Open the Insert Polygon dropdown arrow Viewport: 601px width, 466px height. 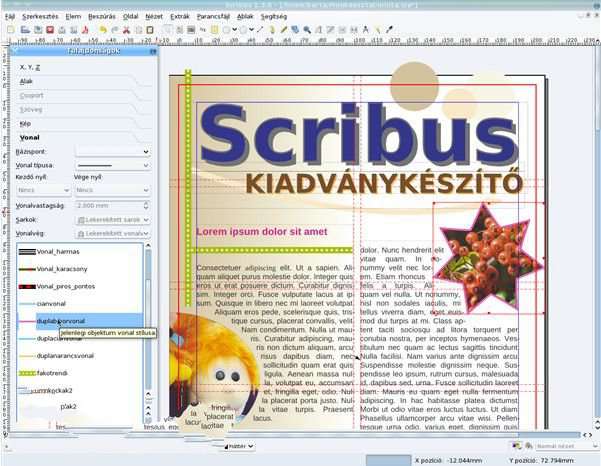pyautogui.click(x=251, y=30)
